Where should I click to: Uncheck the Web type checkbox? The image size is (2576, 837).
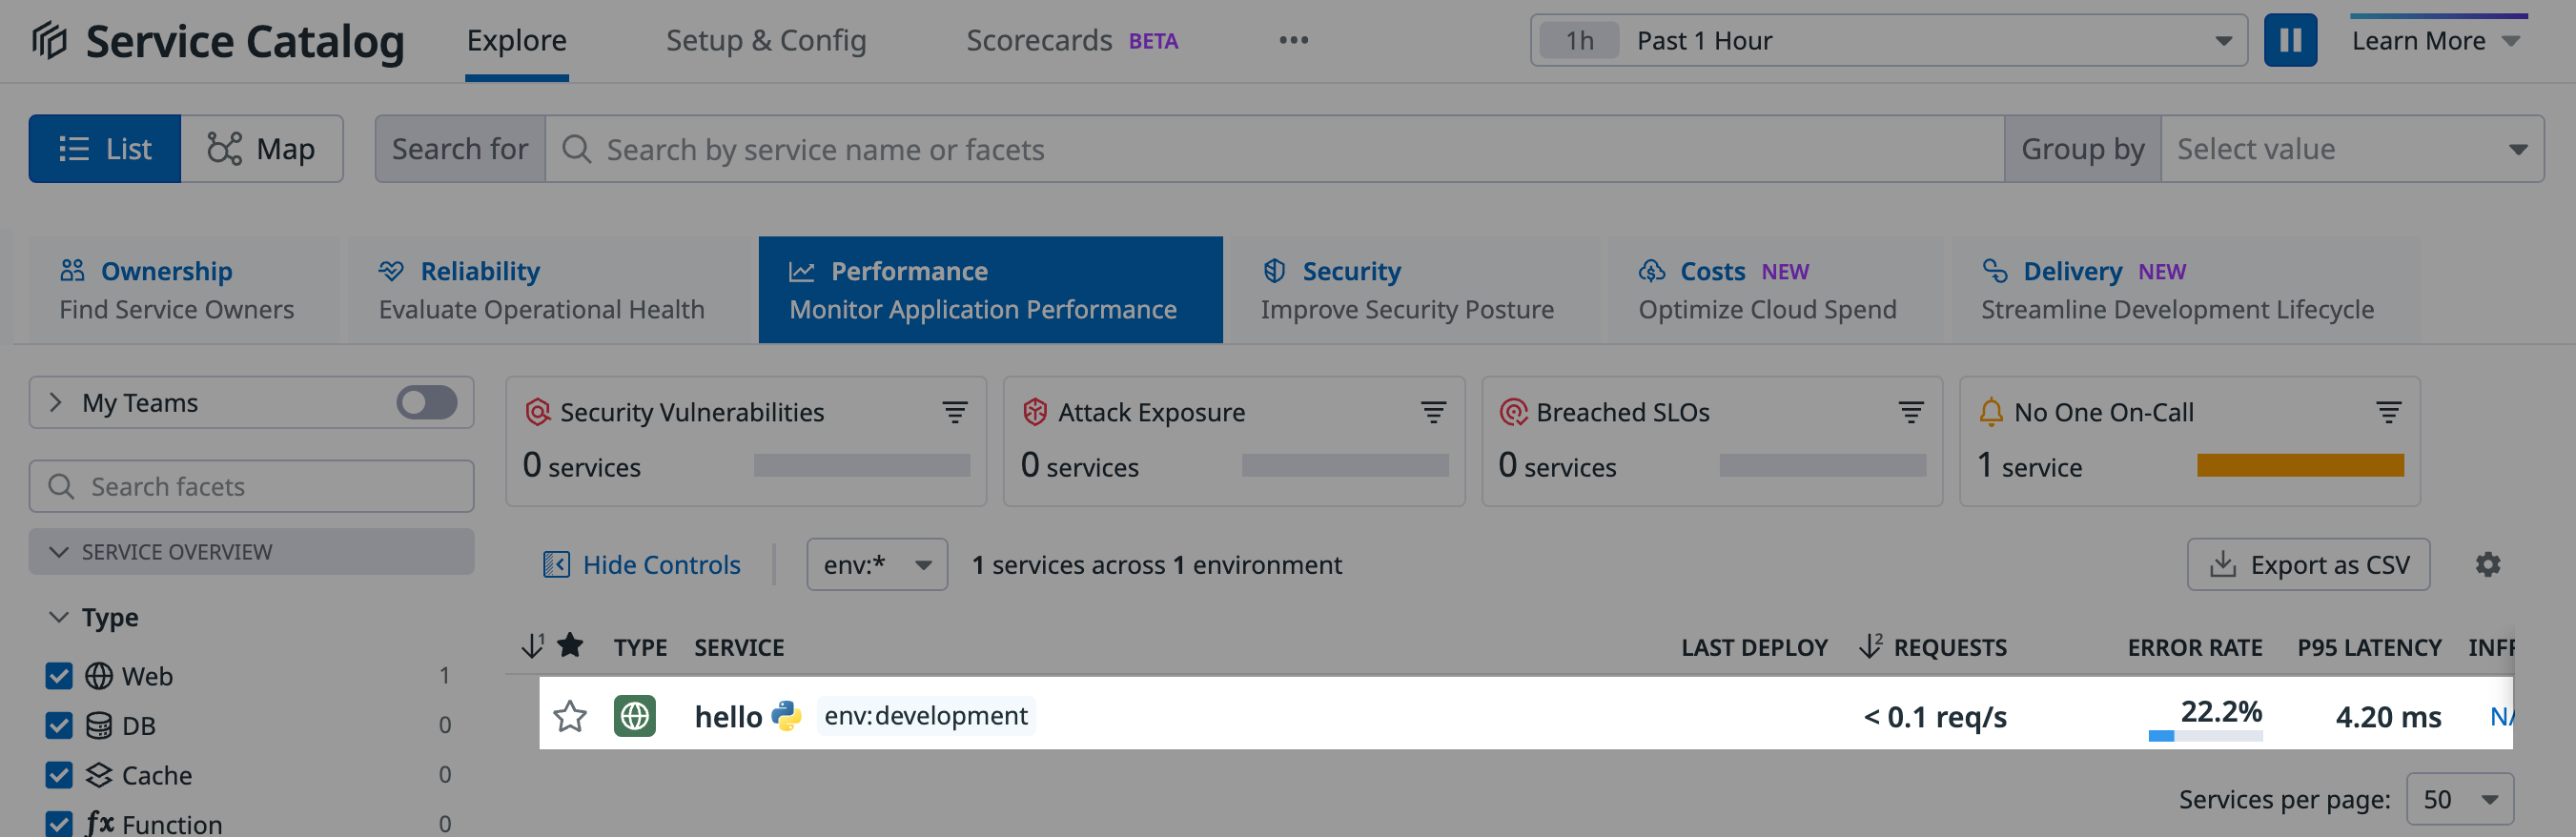tap(59, 676)
